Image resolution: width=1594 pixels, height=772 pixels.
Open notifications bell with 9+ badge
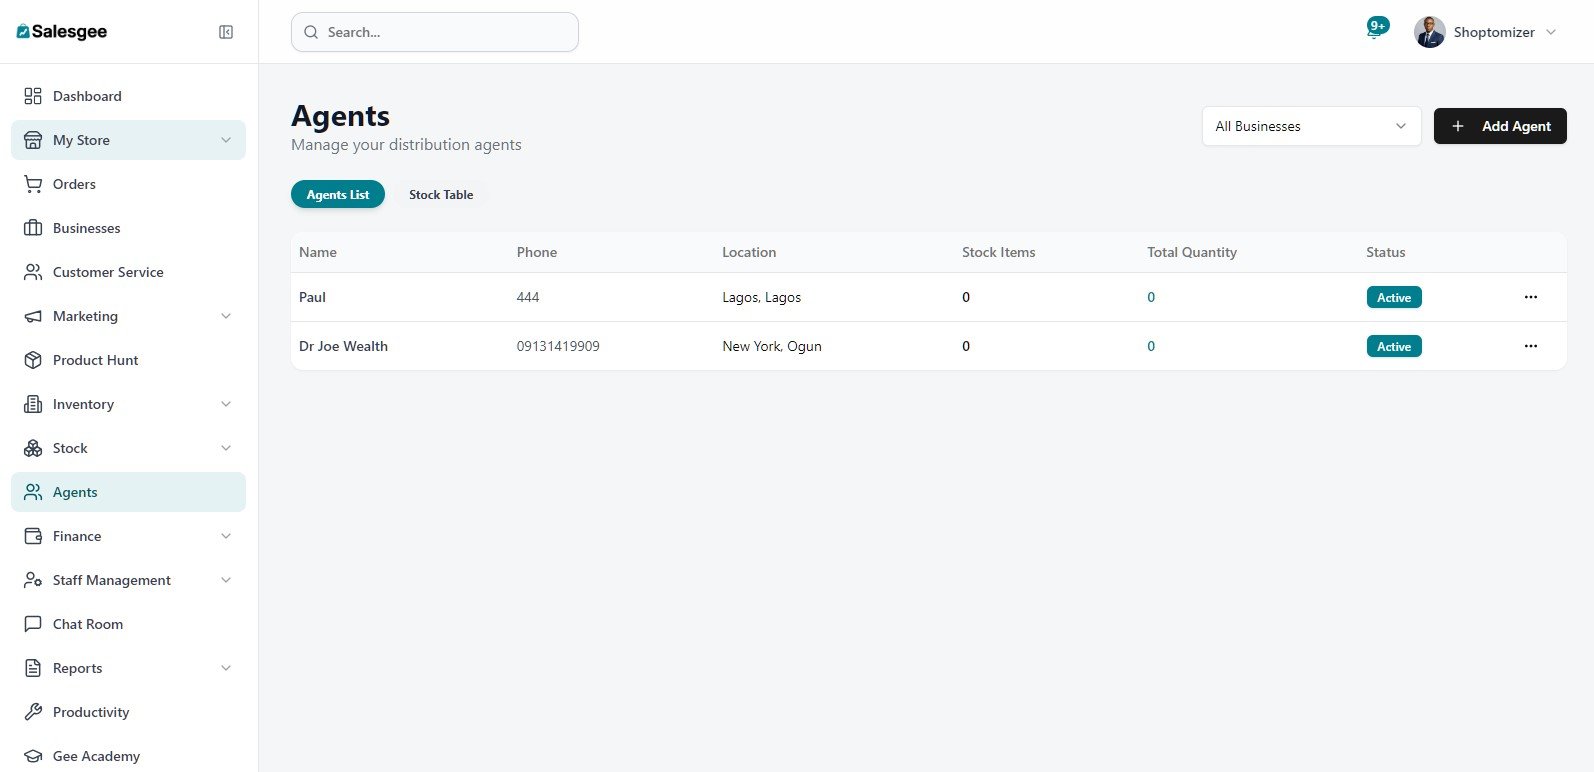tap(1377, 29)
